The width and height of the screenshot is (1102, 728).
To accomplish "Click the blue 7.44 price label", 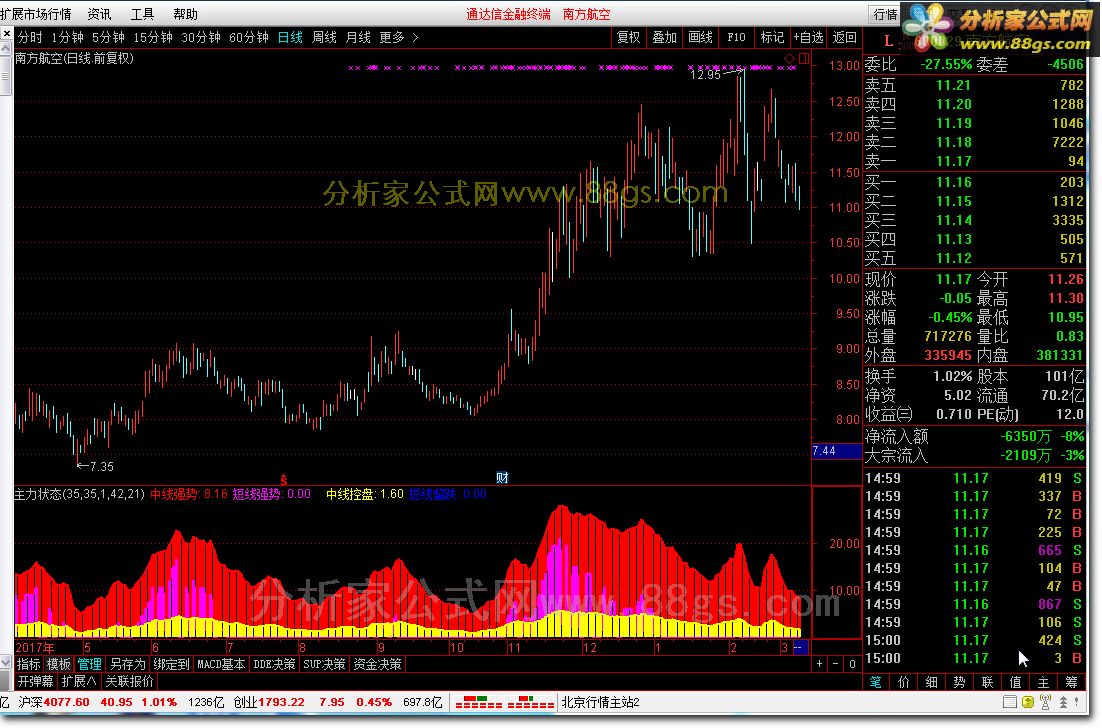I will [836, 450].
